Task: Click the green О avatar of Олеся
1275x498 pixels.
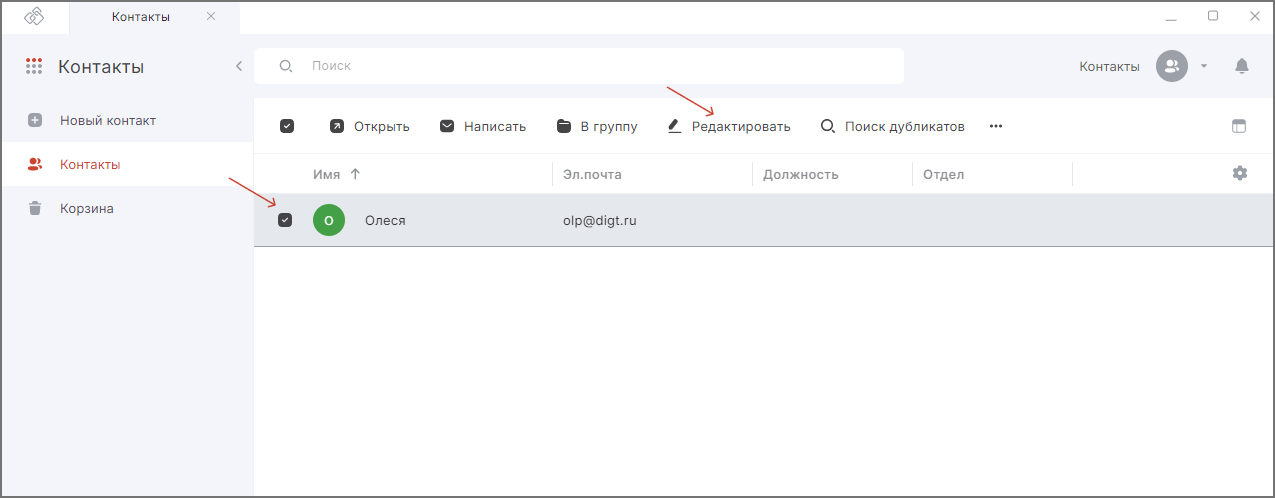Action: click(x=329, y=220)
